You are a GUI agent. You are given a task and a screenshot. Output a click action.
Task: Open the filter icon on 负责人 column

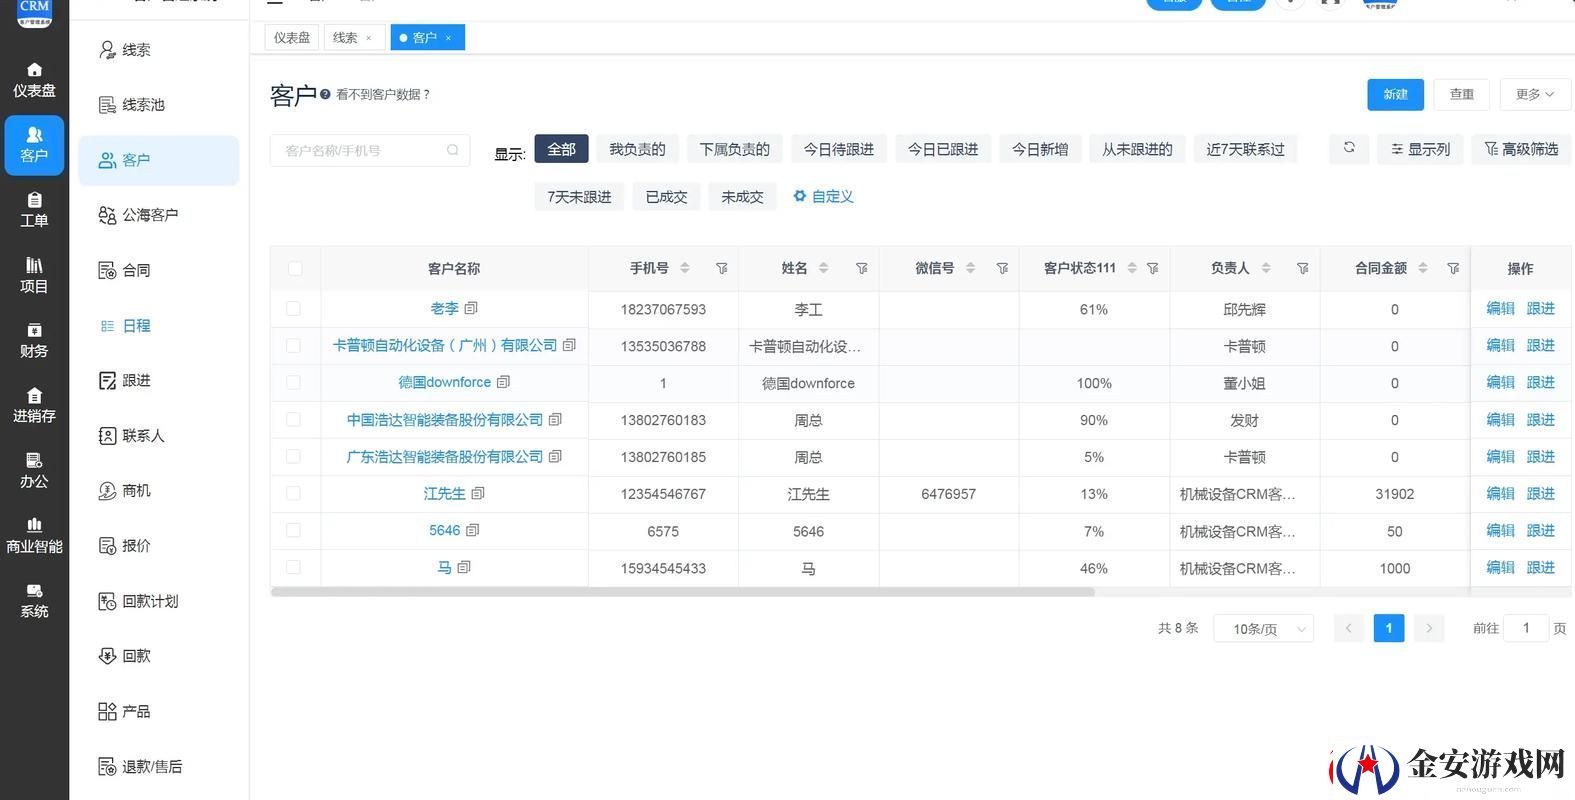1303,268
